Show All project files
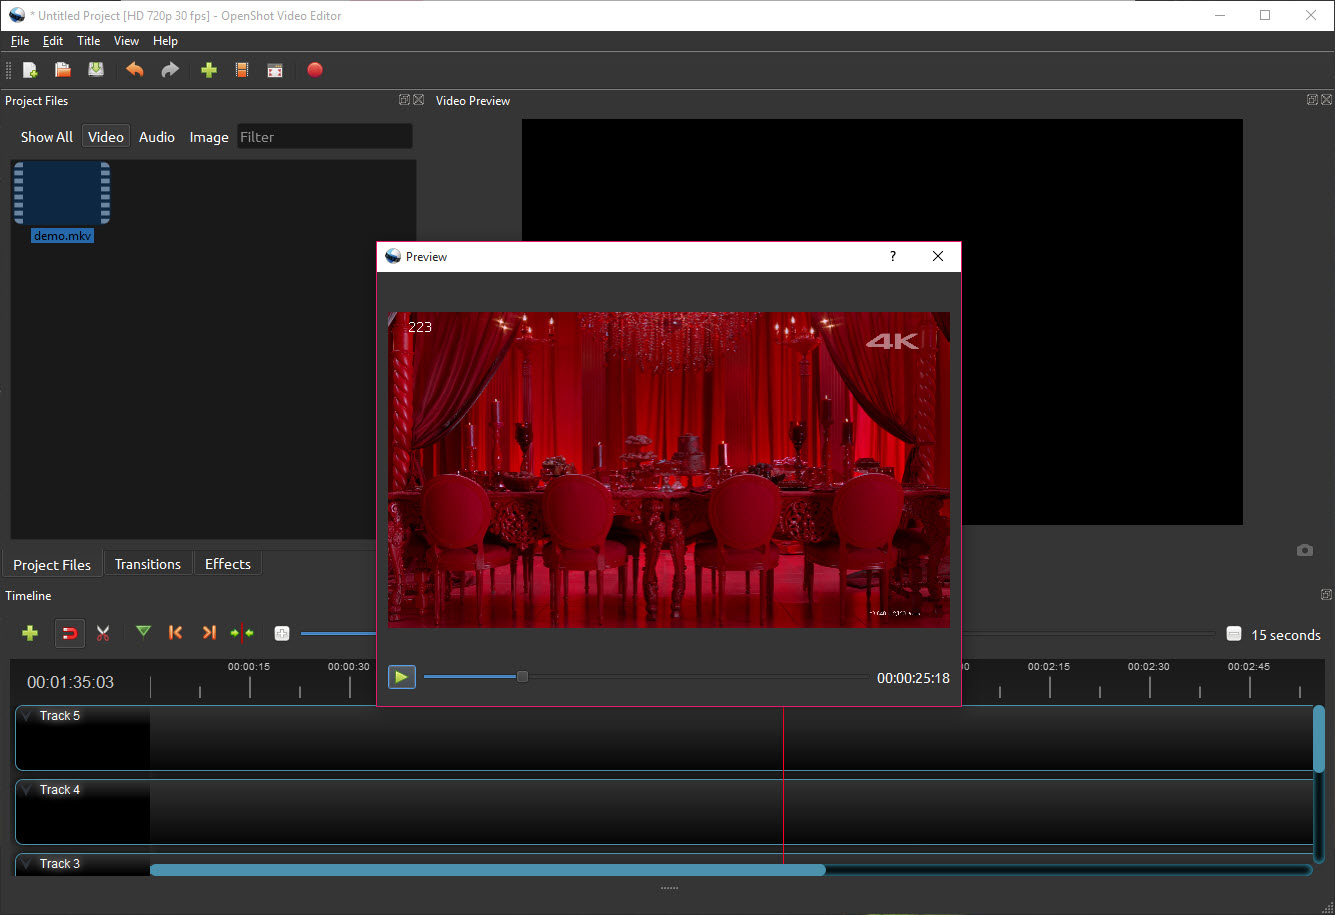 (x=47, y=137)
